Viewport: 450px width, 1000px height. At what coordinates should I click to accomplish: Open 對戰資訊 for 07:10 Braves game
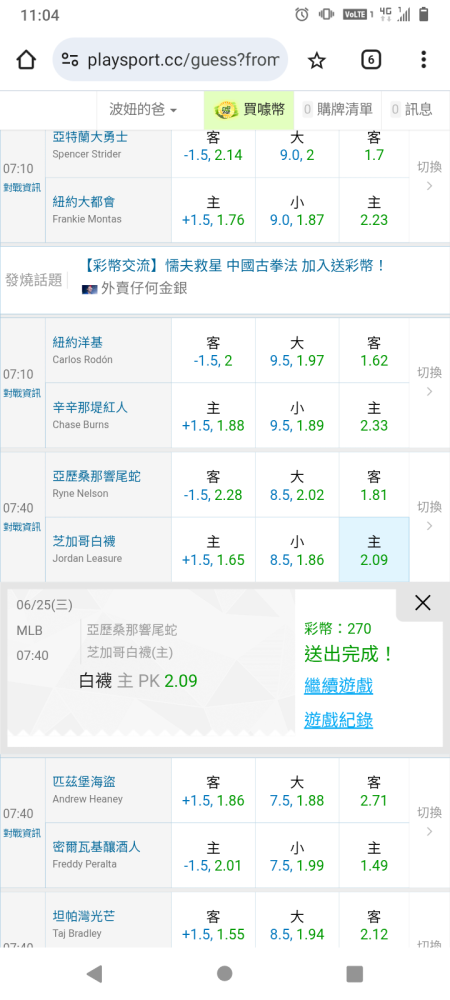pyautogui.click(x=22, y=188)
